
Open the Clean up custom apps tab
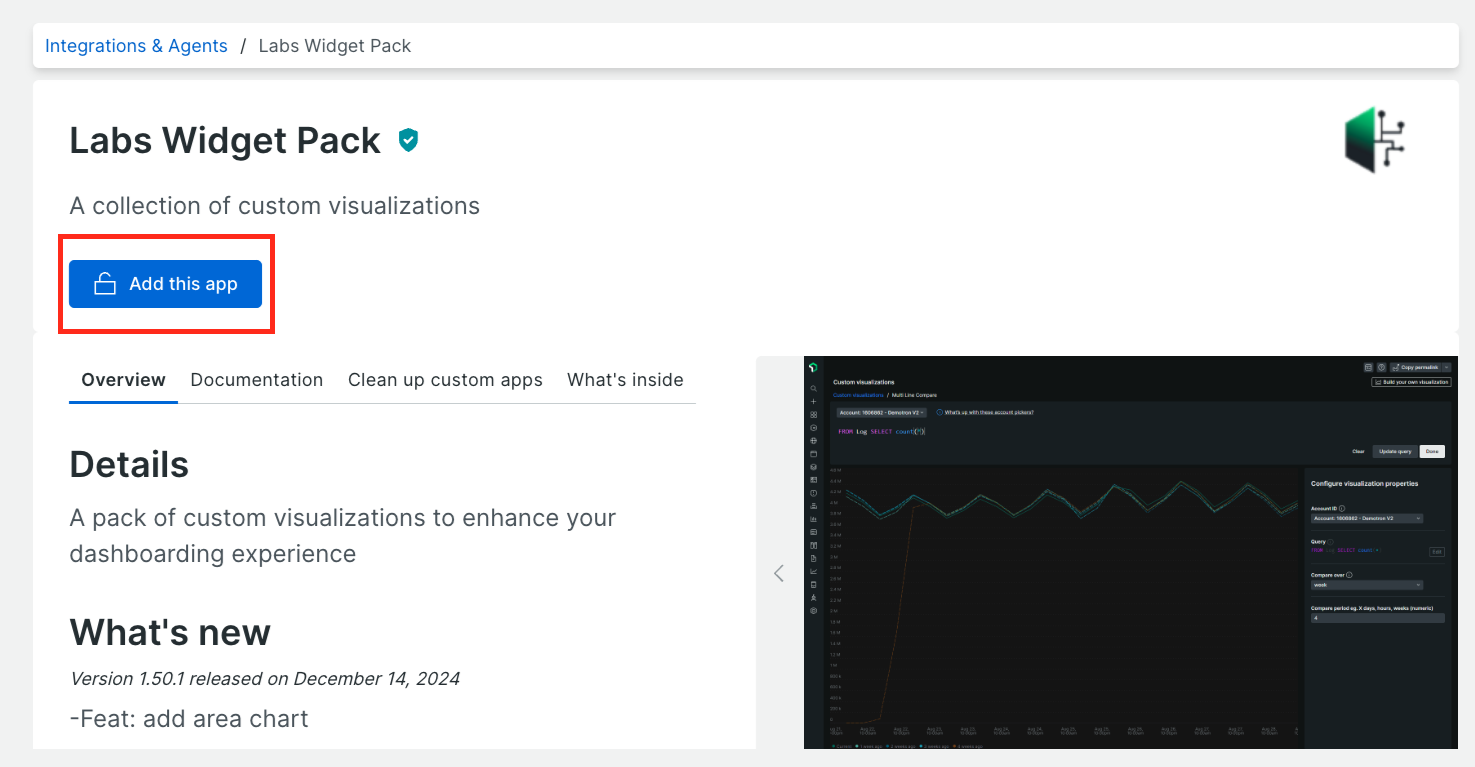[445, 380]
